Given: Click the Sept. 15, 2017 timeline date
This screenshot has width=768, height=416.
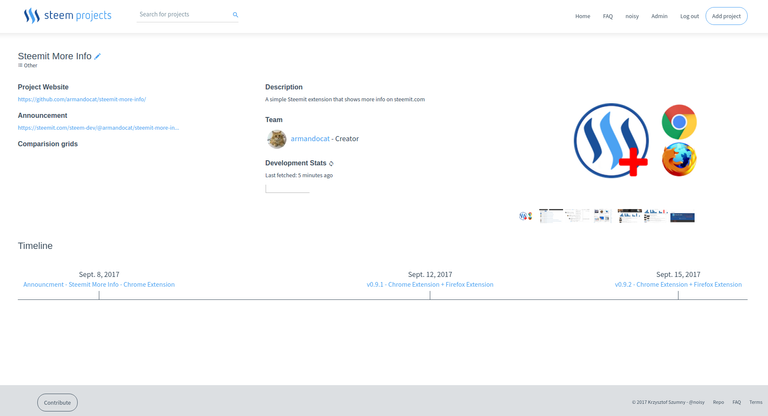Looking at the screenshot, I should click(678, 274).
